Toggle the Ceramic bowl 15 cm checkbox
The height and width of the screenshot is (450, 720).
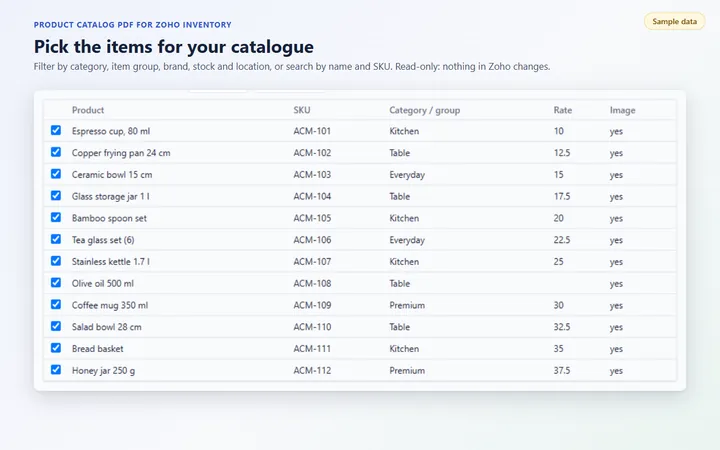point(56,174)
